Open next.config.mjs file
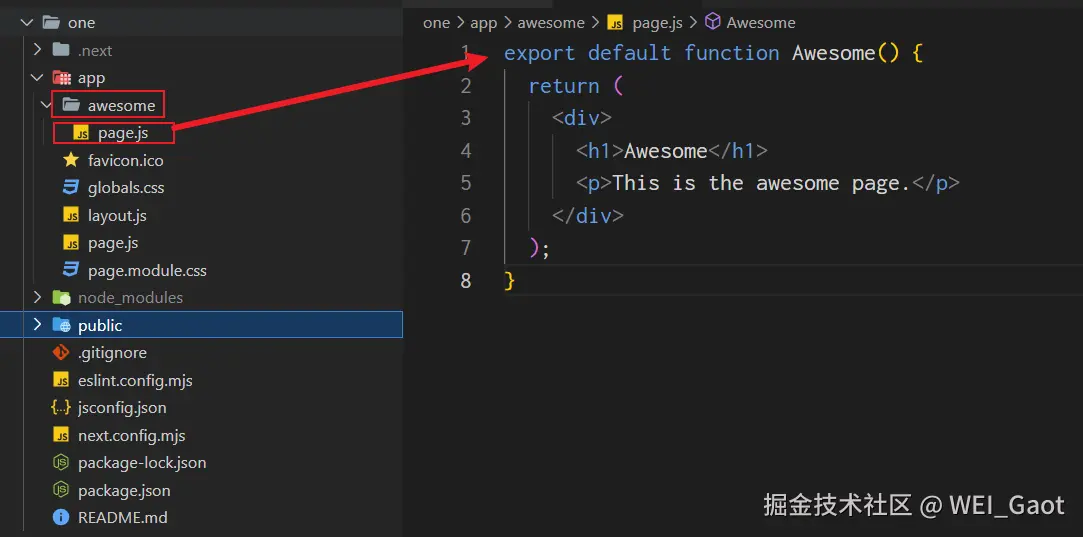Screen dimensions: 1083x537 click(131, 435)
